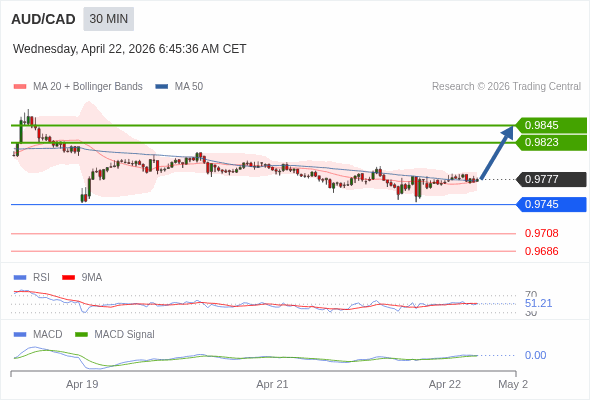Click the 30 MIN timeframe badge
The width and height of the screenshot is (590, 400).
108,19
